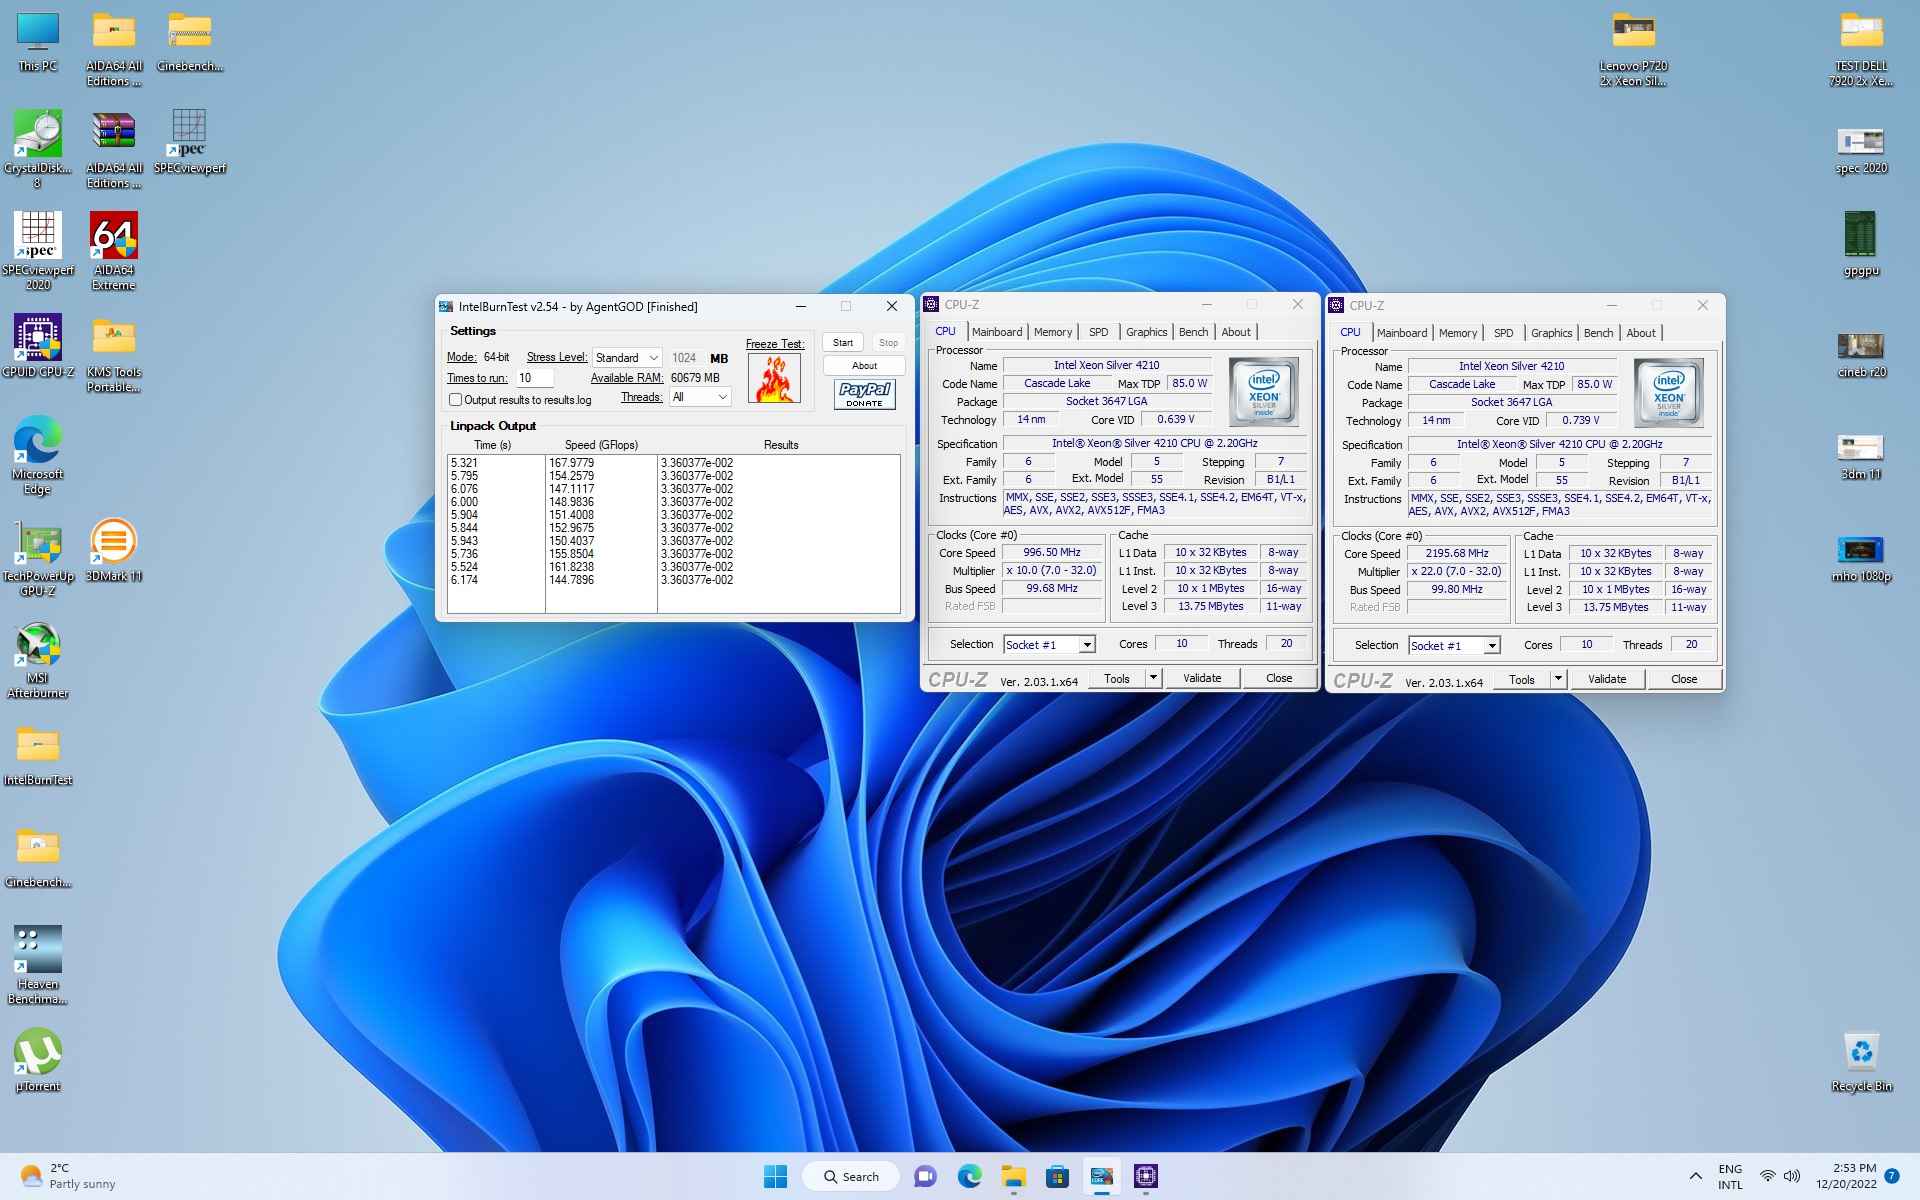Open SPECviewperf 2020 desktop shortcut
Viewport: 1920px width, 1200px height.
pyautogui.click(x=38, y=250)
